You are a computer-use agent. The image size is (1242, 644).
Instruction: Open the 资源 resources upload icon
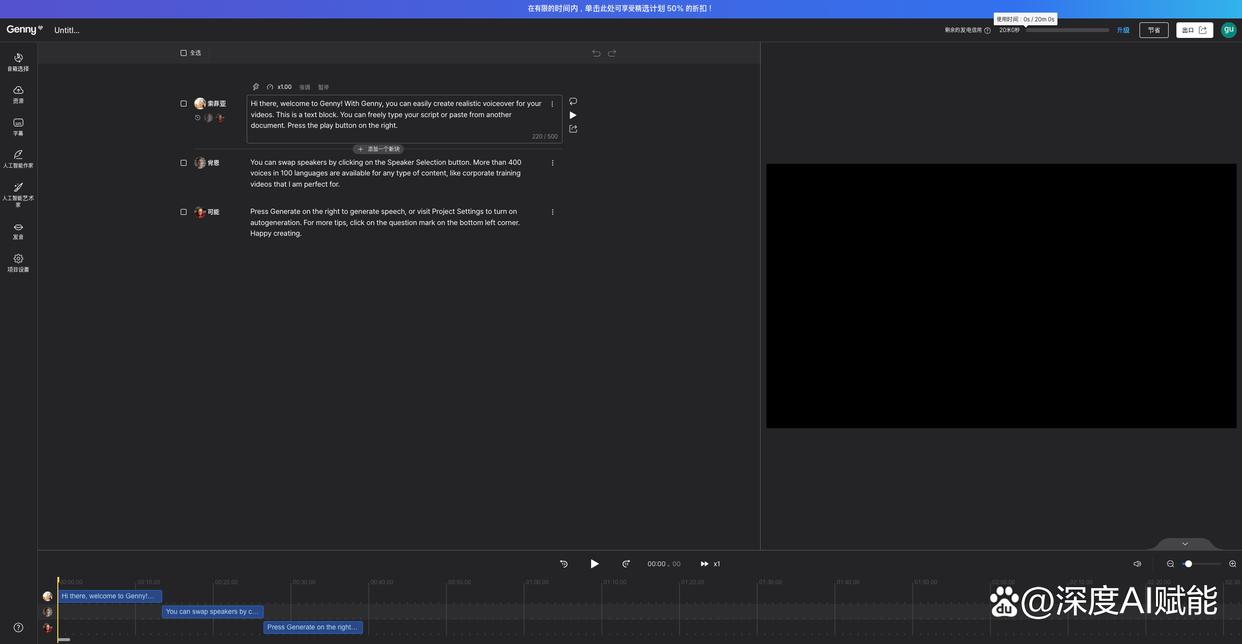[18, 94]
